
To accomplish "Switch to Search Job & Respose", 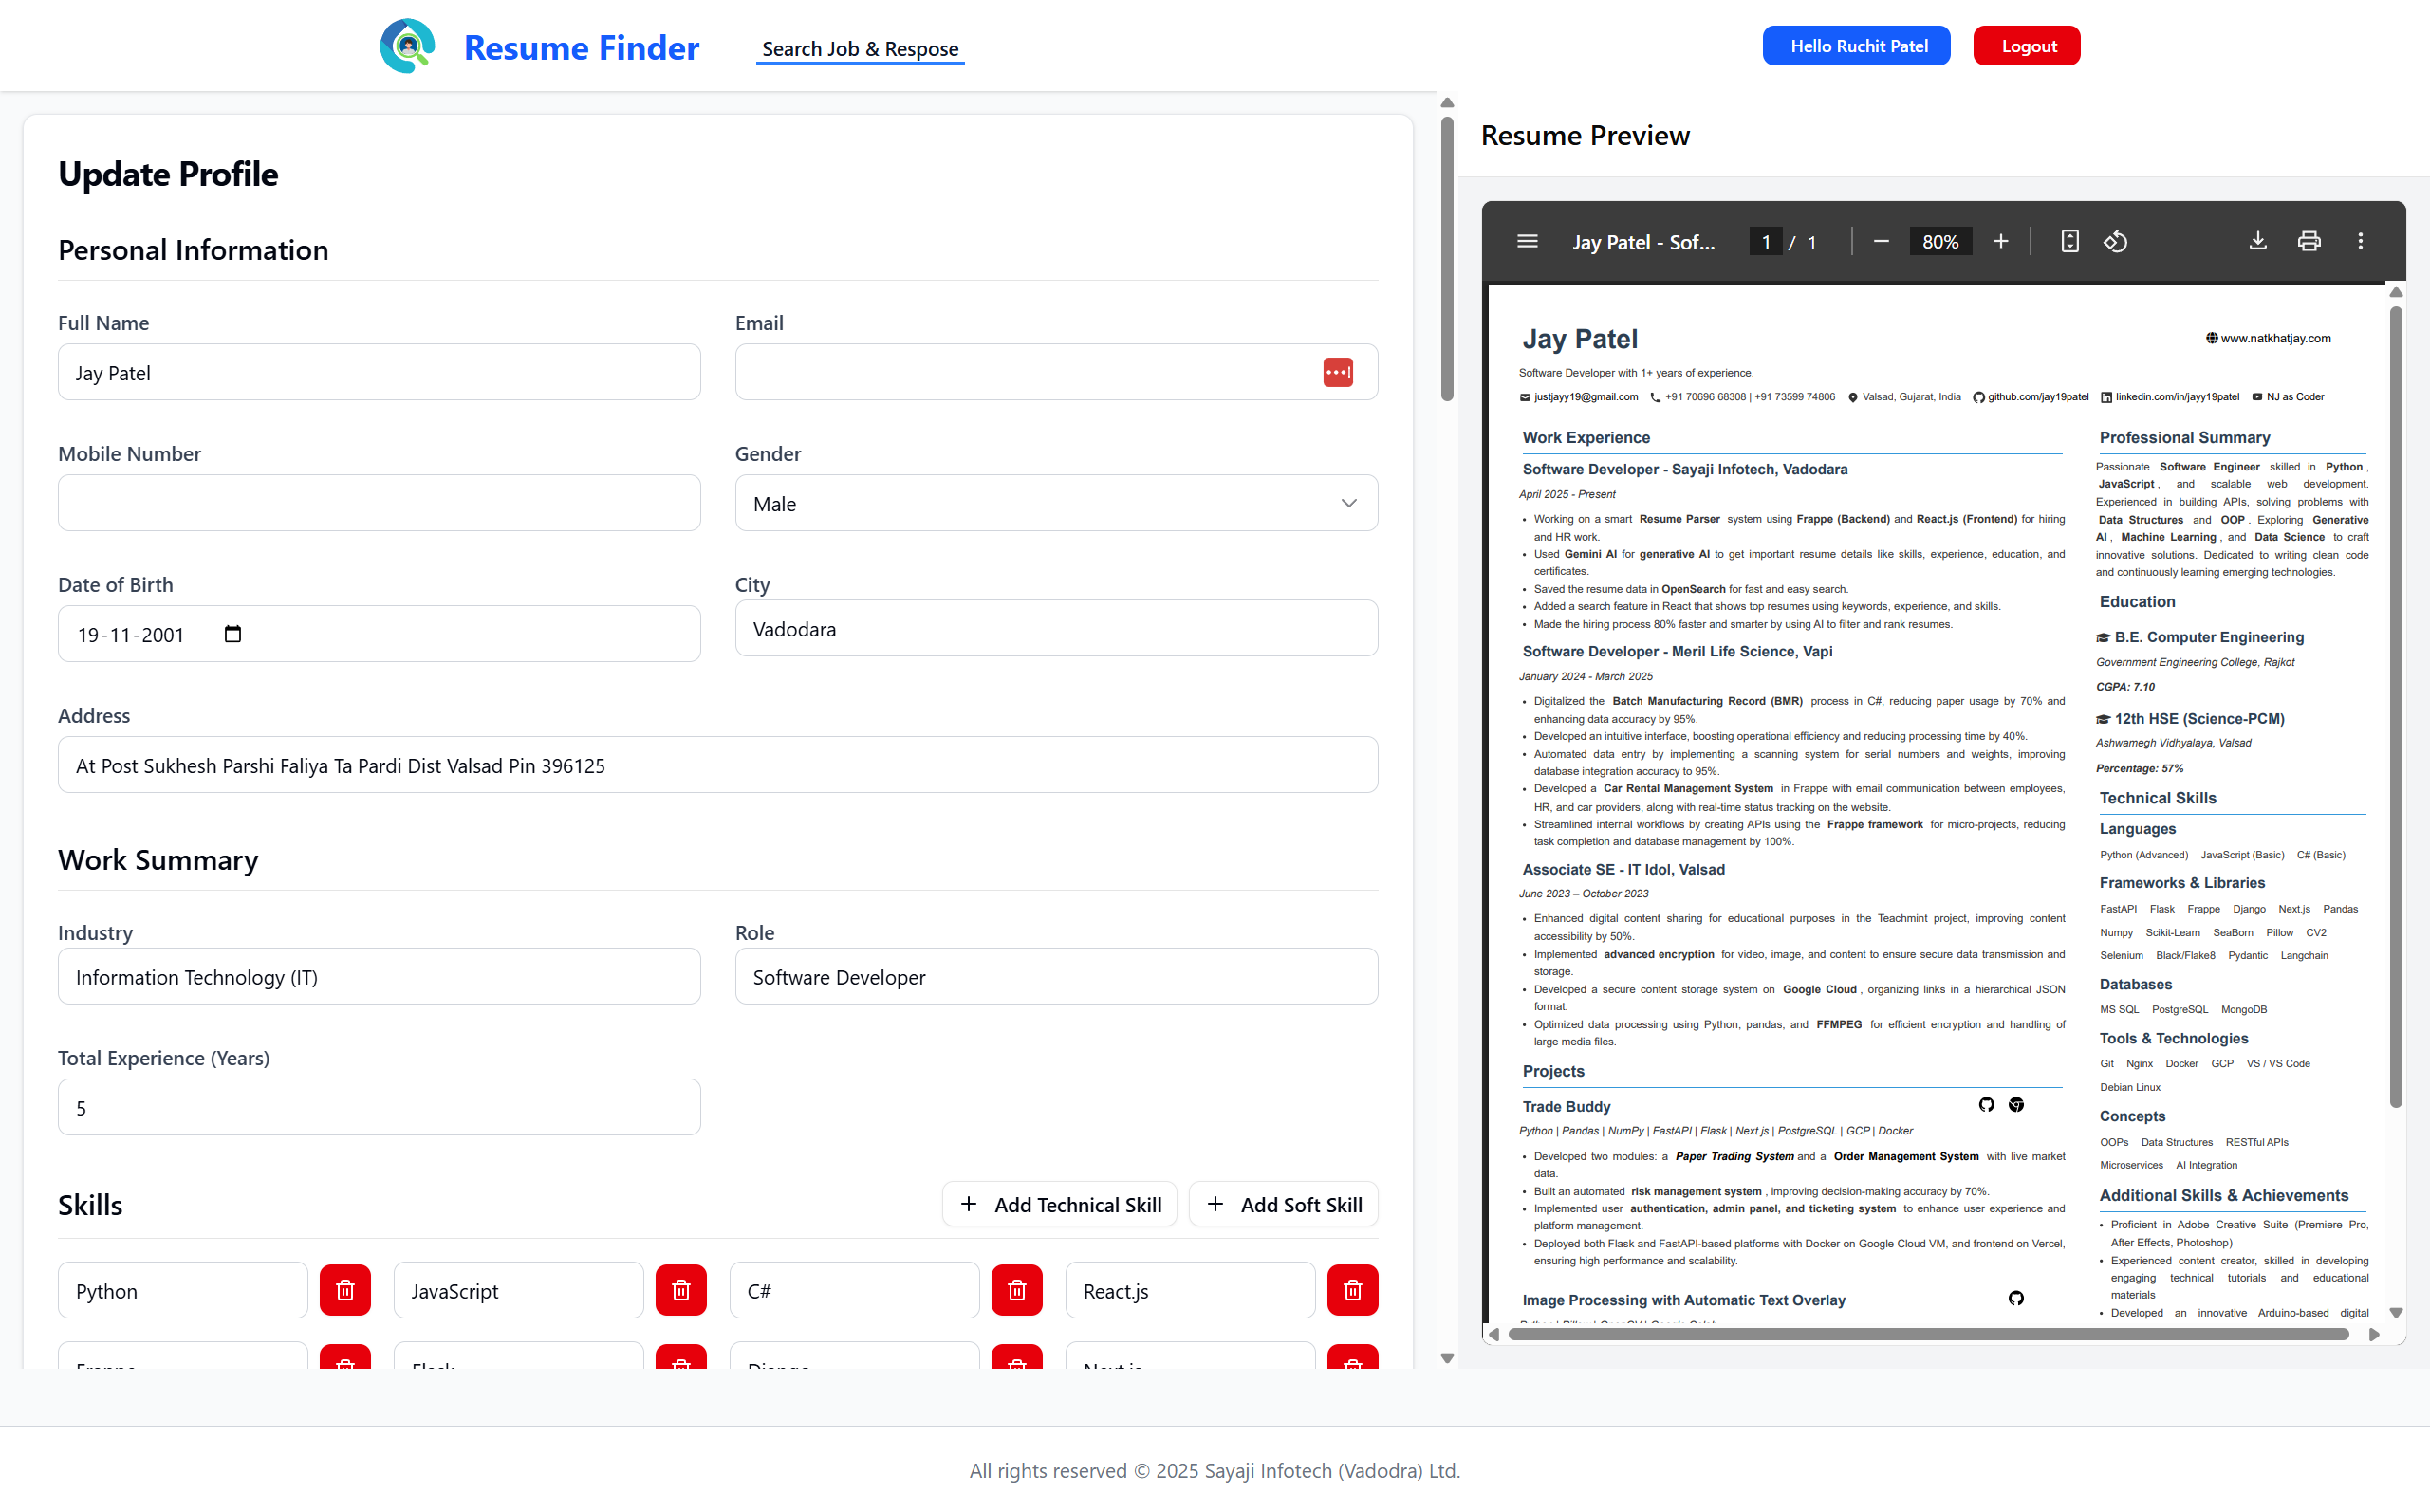I will pyautogui.click(x=860, y=48).
